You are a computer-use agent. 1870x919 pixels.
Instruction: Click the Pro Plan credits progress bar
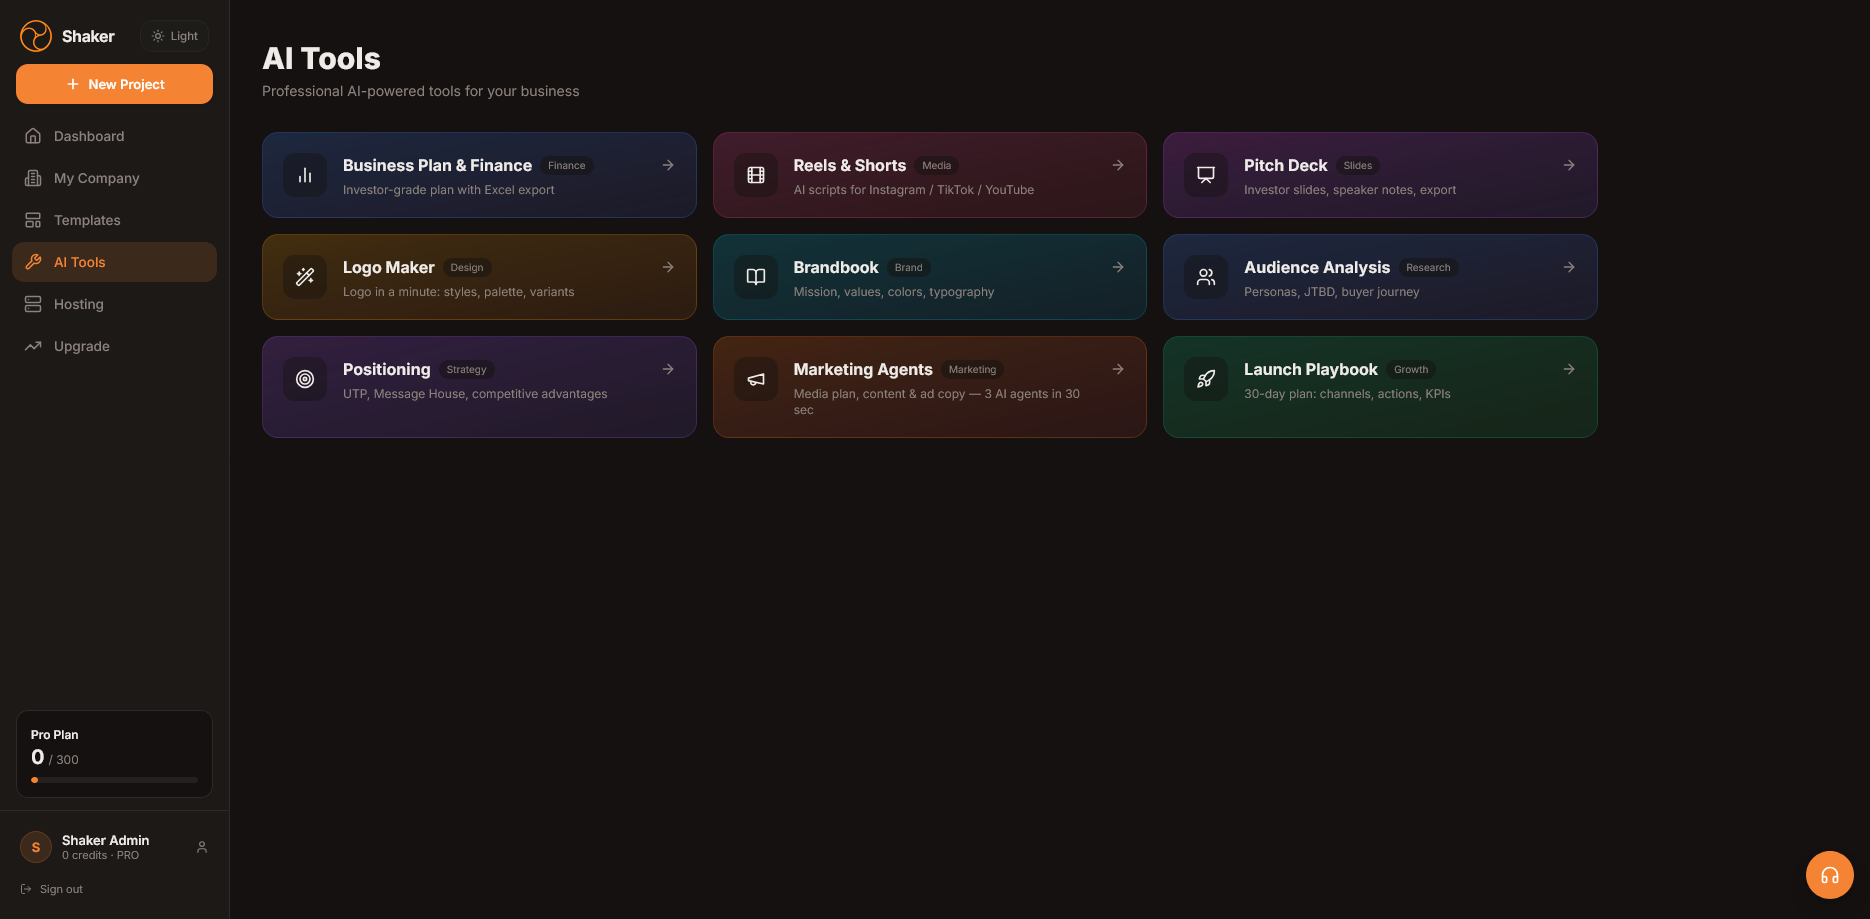tap(114, 780)
